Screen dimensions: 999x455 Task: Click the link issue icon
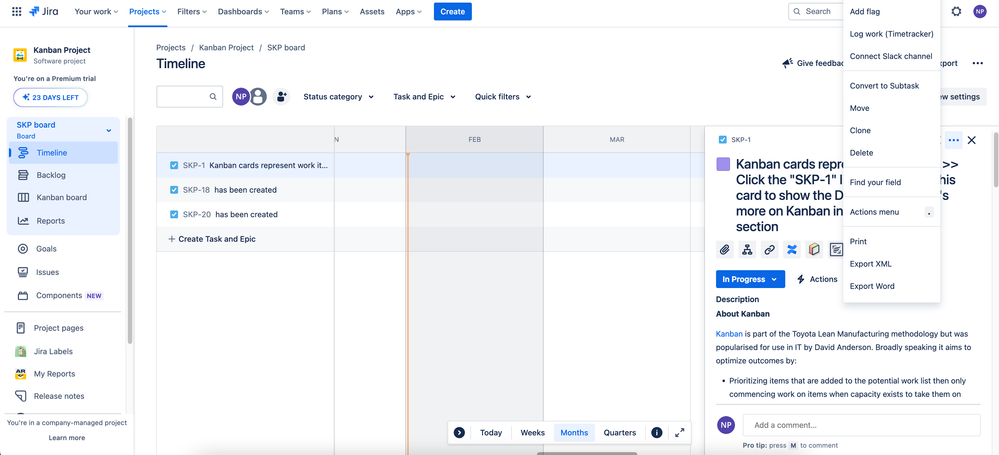[770, 250]
